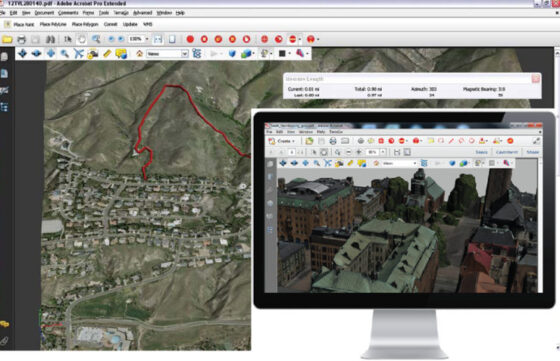560x361 pixels.
Task: Toggle Model Tree in main 3D toolbar
Action: [x=196, y=54]
